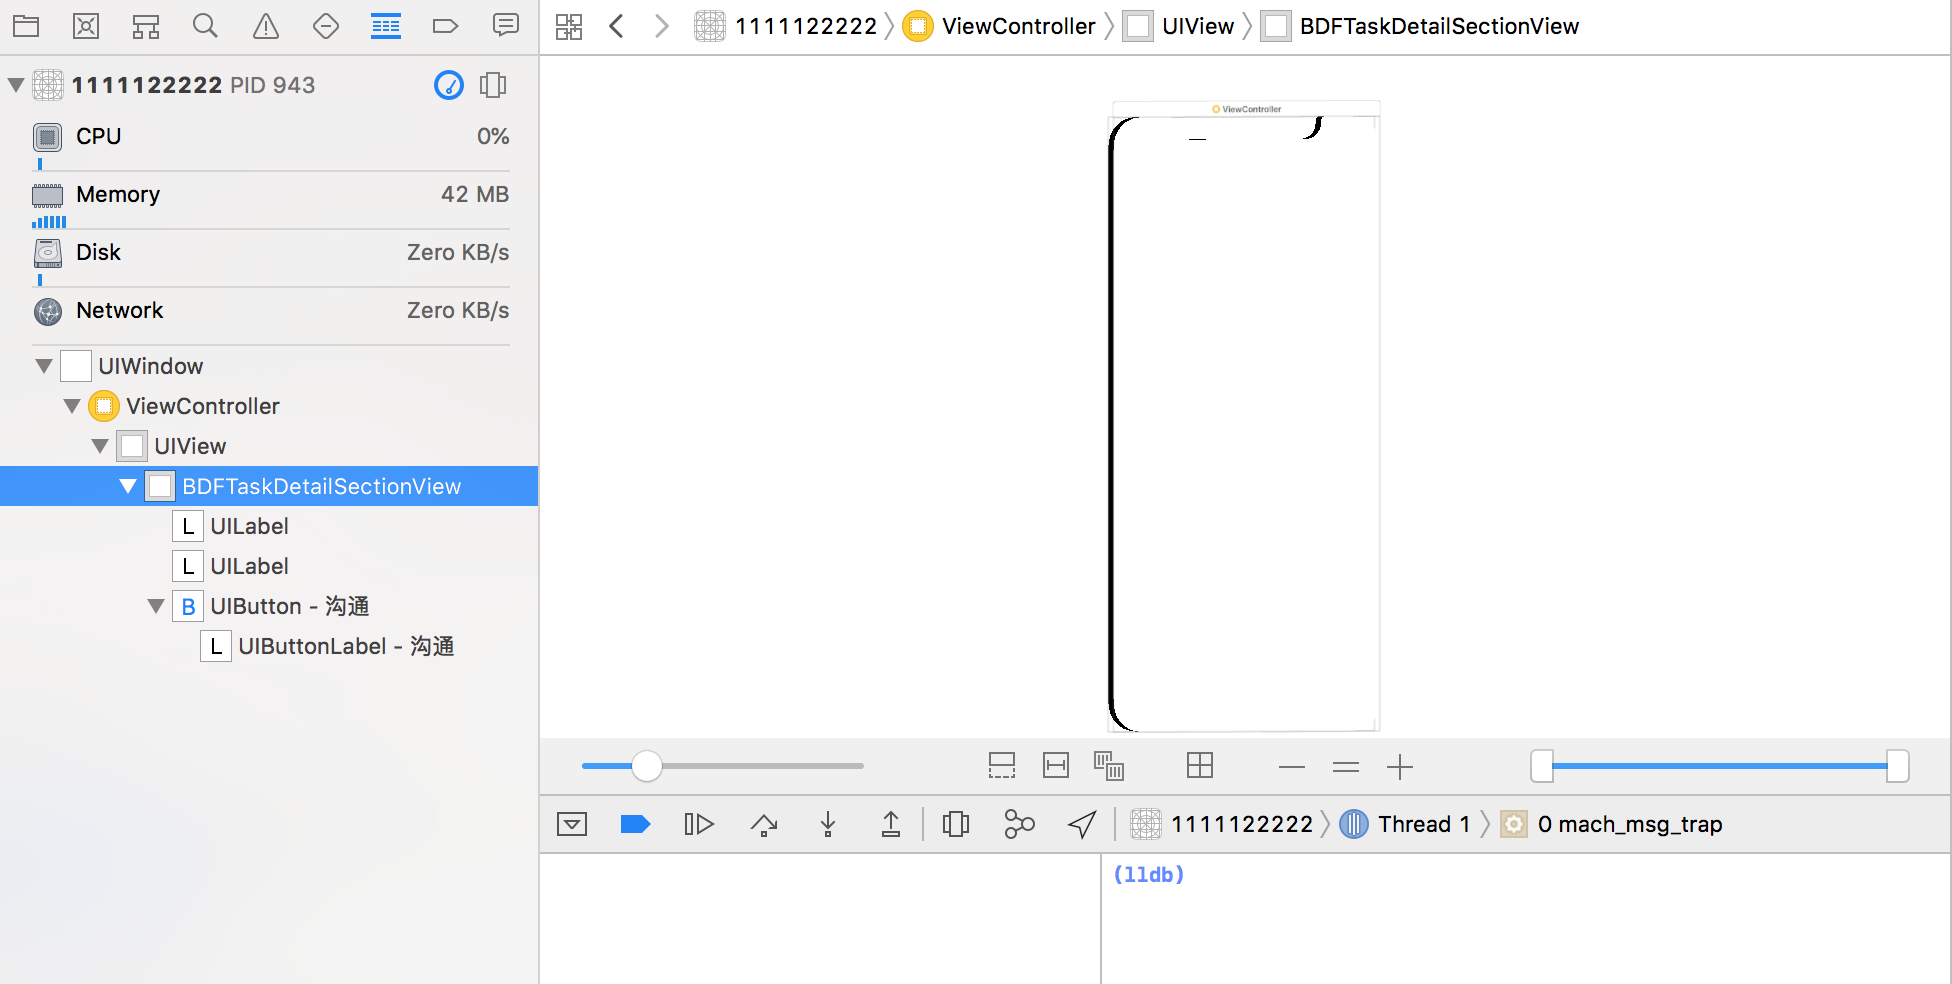Viewport: 1952px width, 984px height.
Task: Select the Network gauge row
Action: 270,311
